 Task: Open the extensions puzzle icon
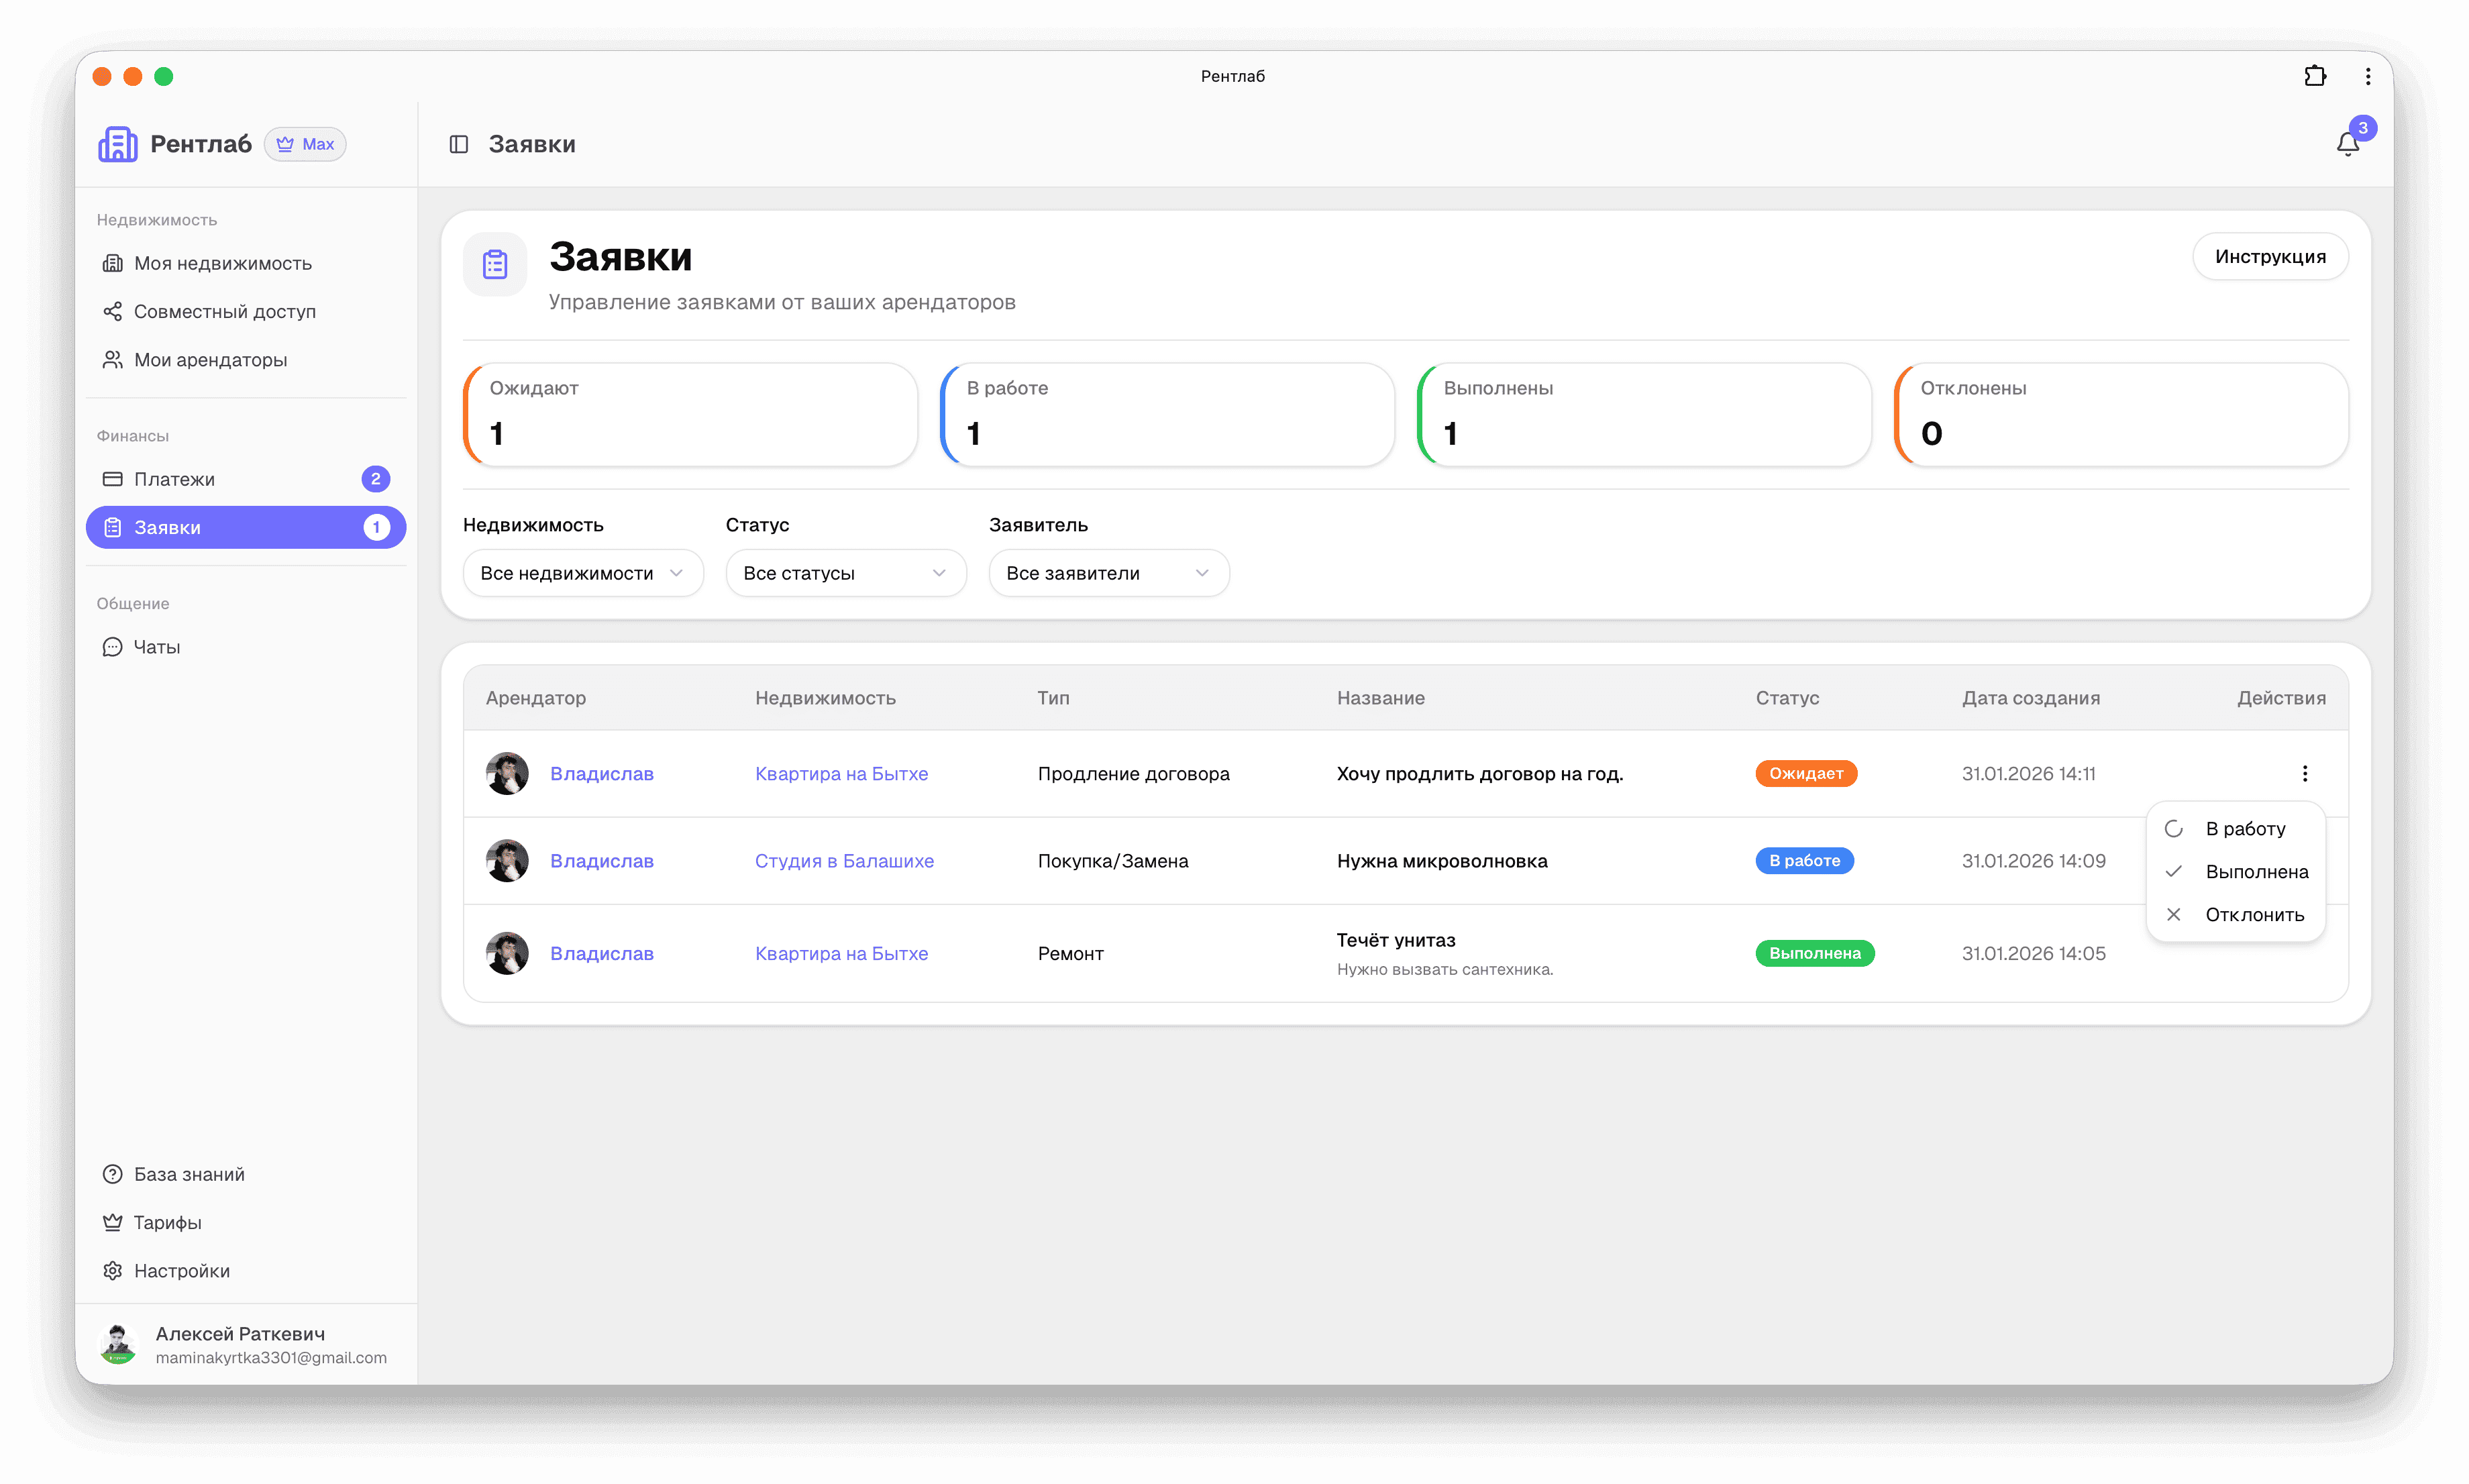(x=2314, y=76)
